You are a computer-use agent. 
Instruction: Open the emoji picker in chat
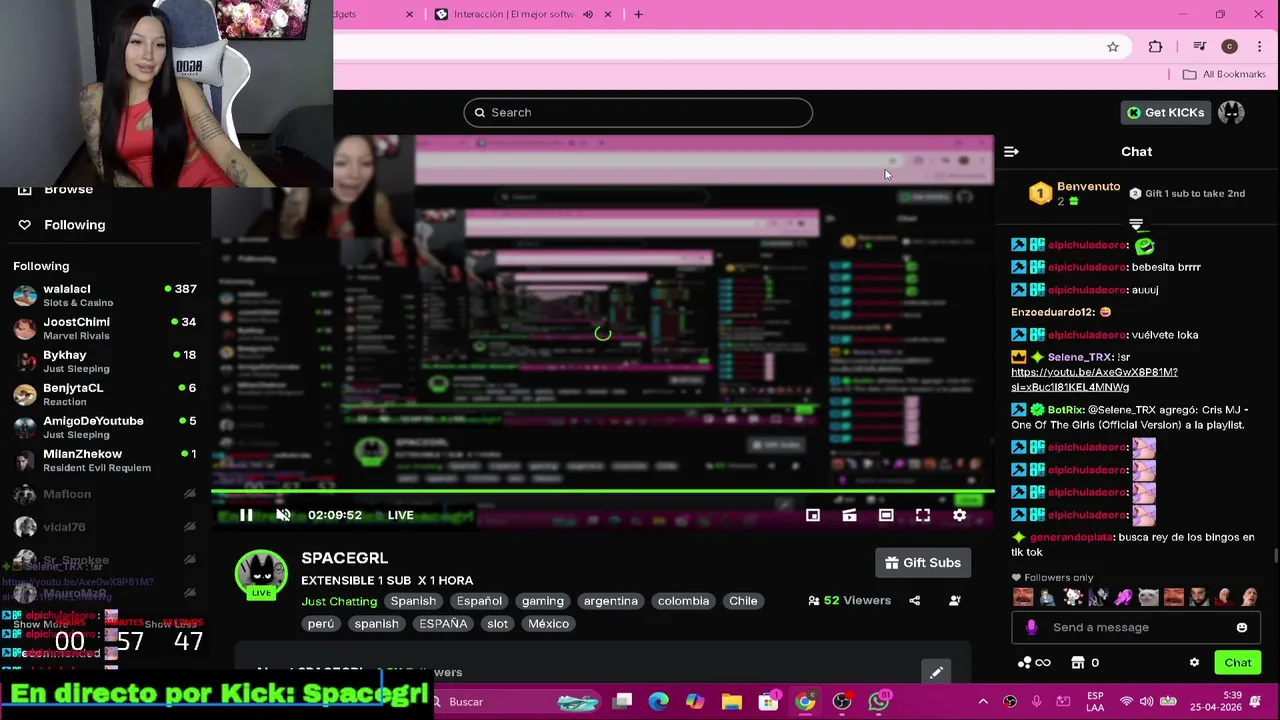click(x=1242, y=628)
